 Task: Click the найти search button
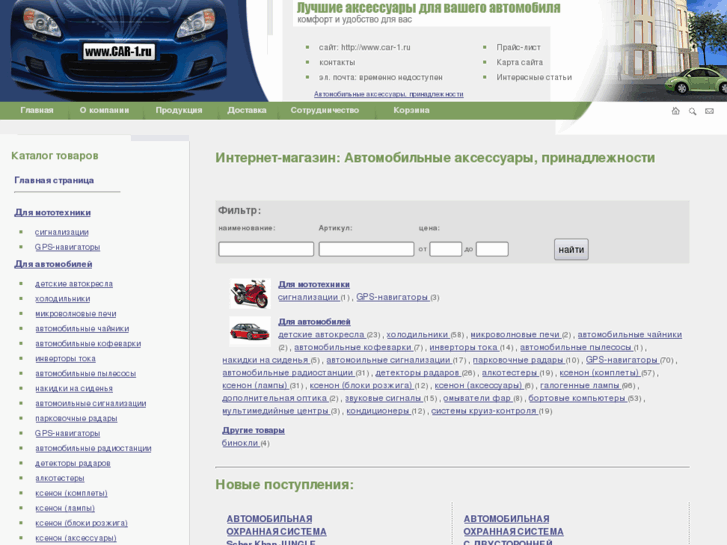[x=571, y=250]
